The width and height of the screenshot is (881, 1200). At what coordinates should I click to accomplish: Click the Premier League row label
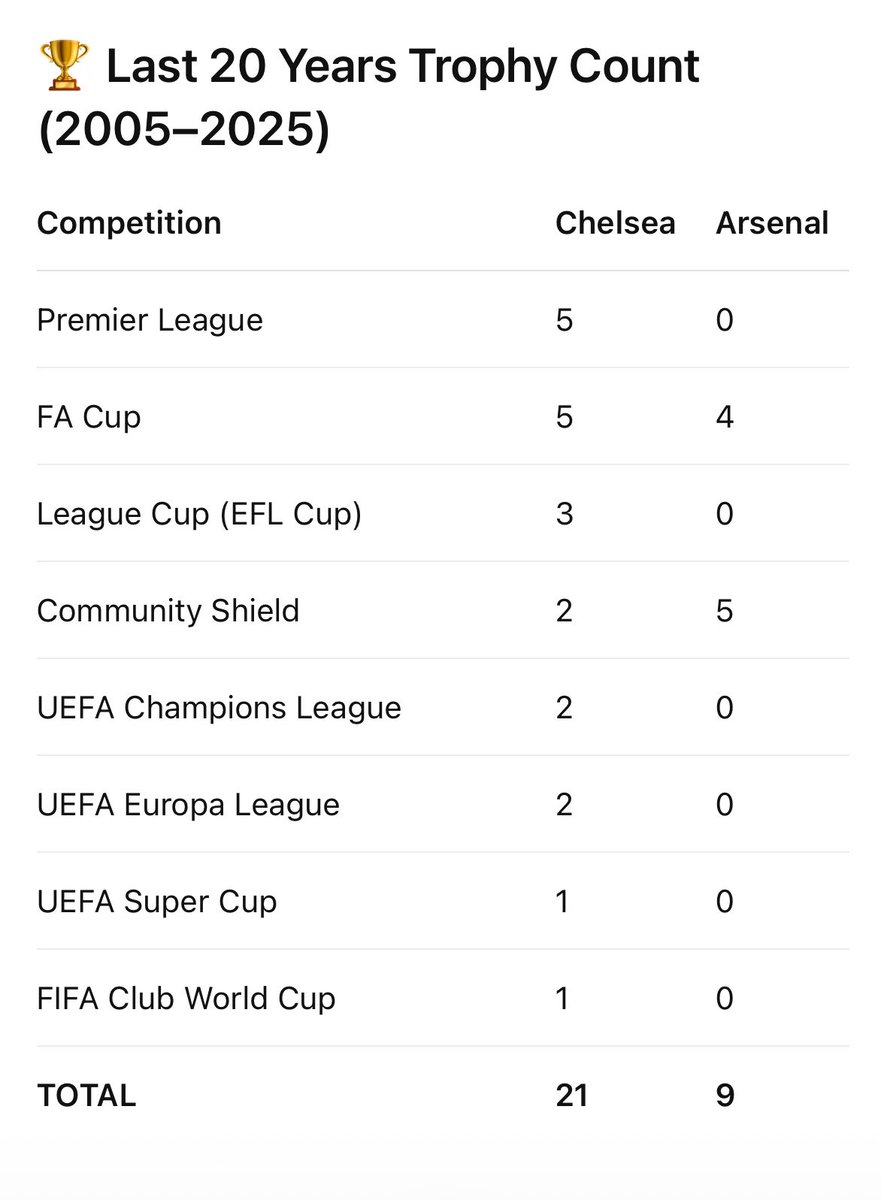(x=150, y=320)
